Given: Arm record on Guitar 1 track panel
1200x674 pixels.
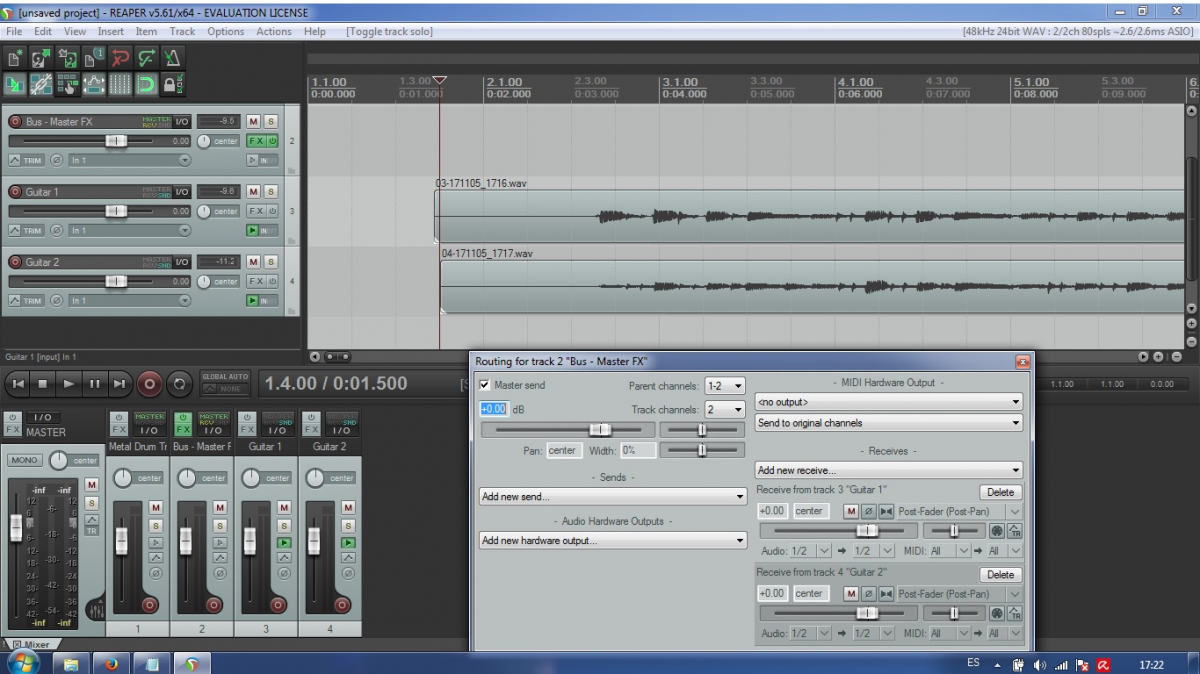Looking at the screenshot, I should tap(15, 191).
